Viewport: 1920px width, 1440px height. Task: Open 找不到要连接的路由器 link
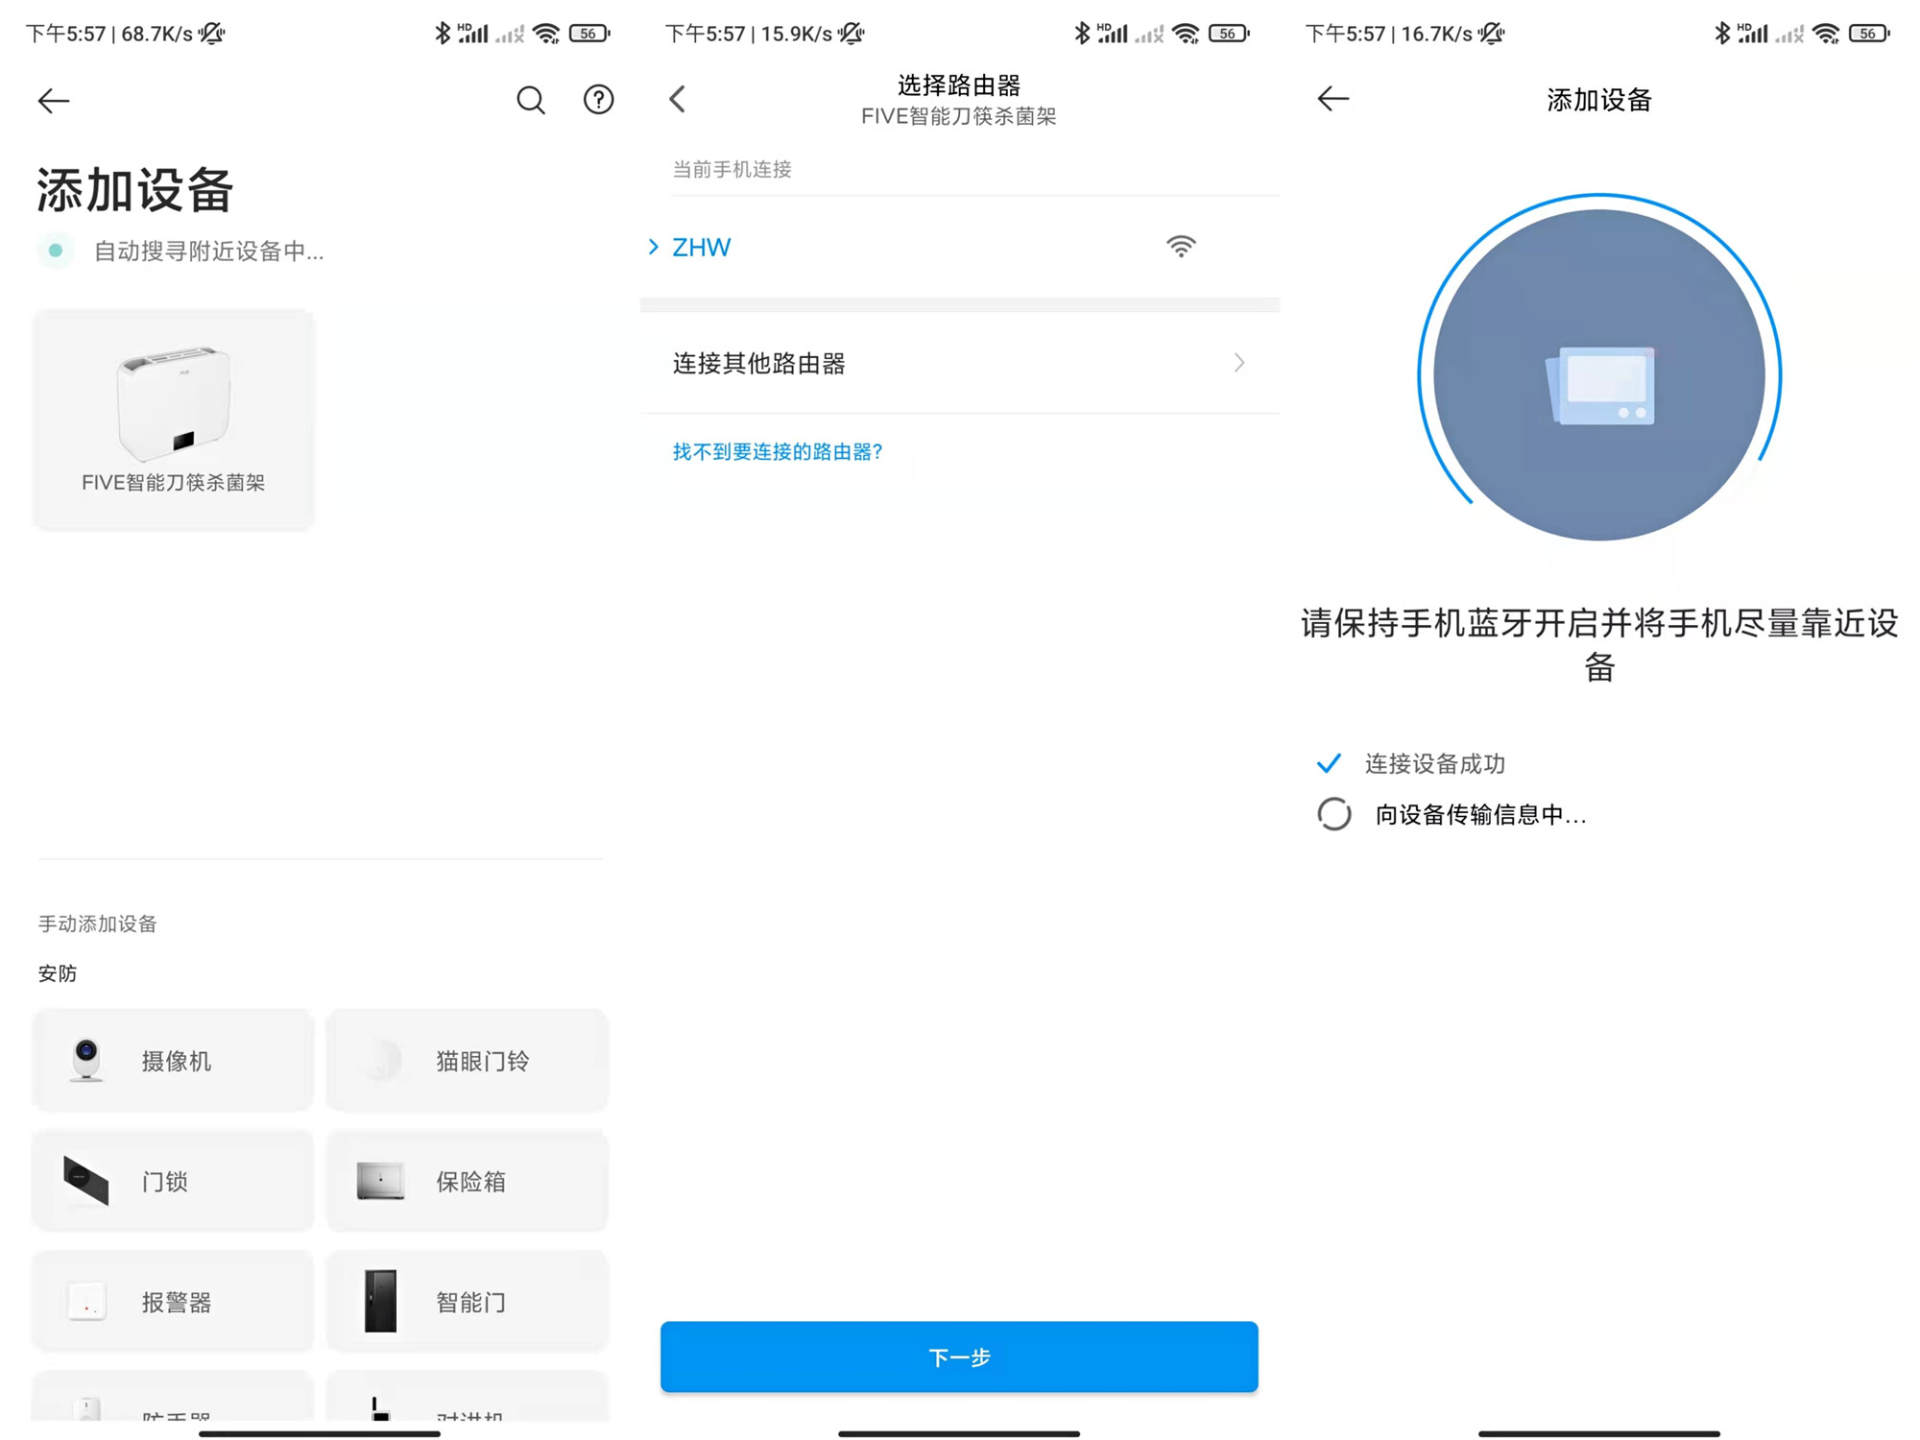(x=776, y=452)
